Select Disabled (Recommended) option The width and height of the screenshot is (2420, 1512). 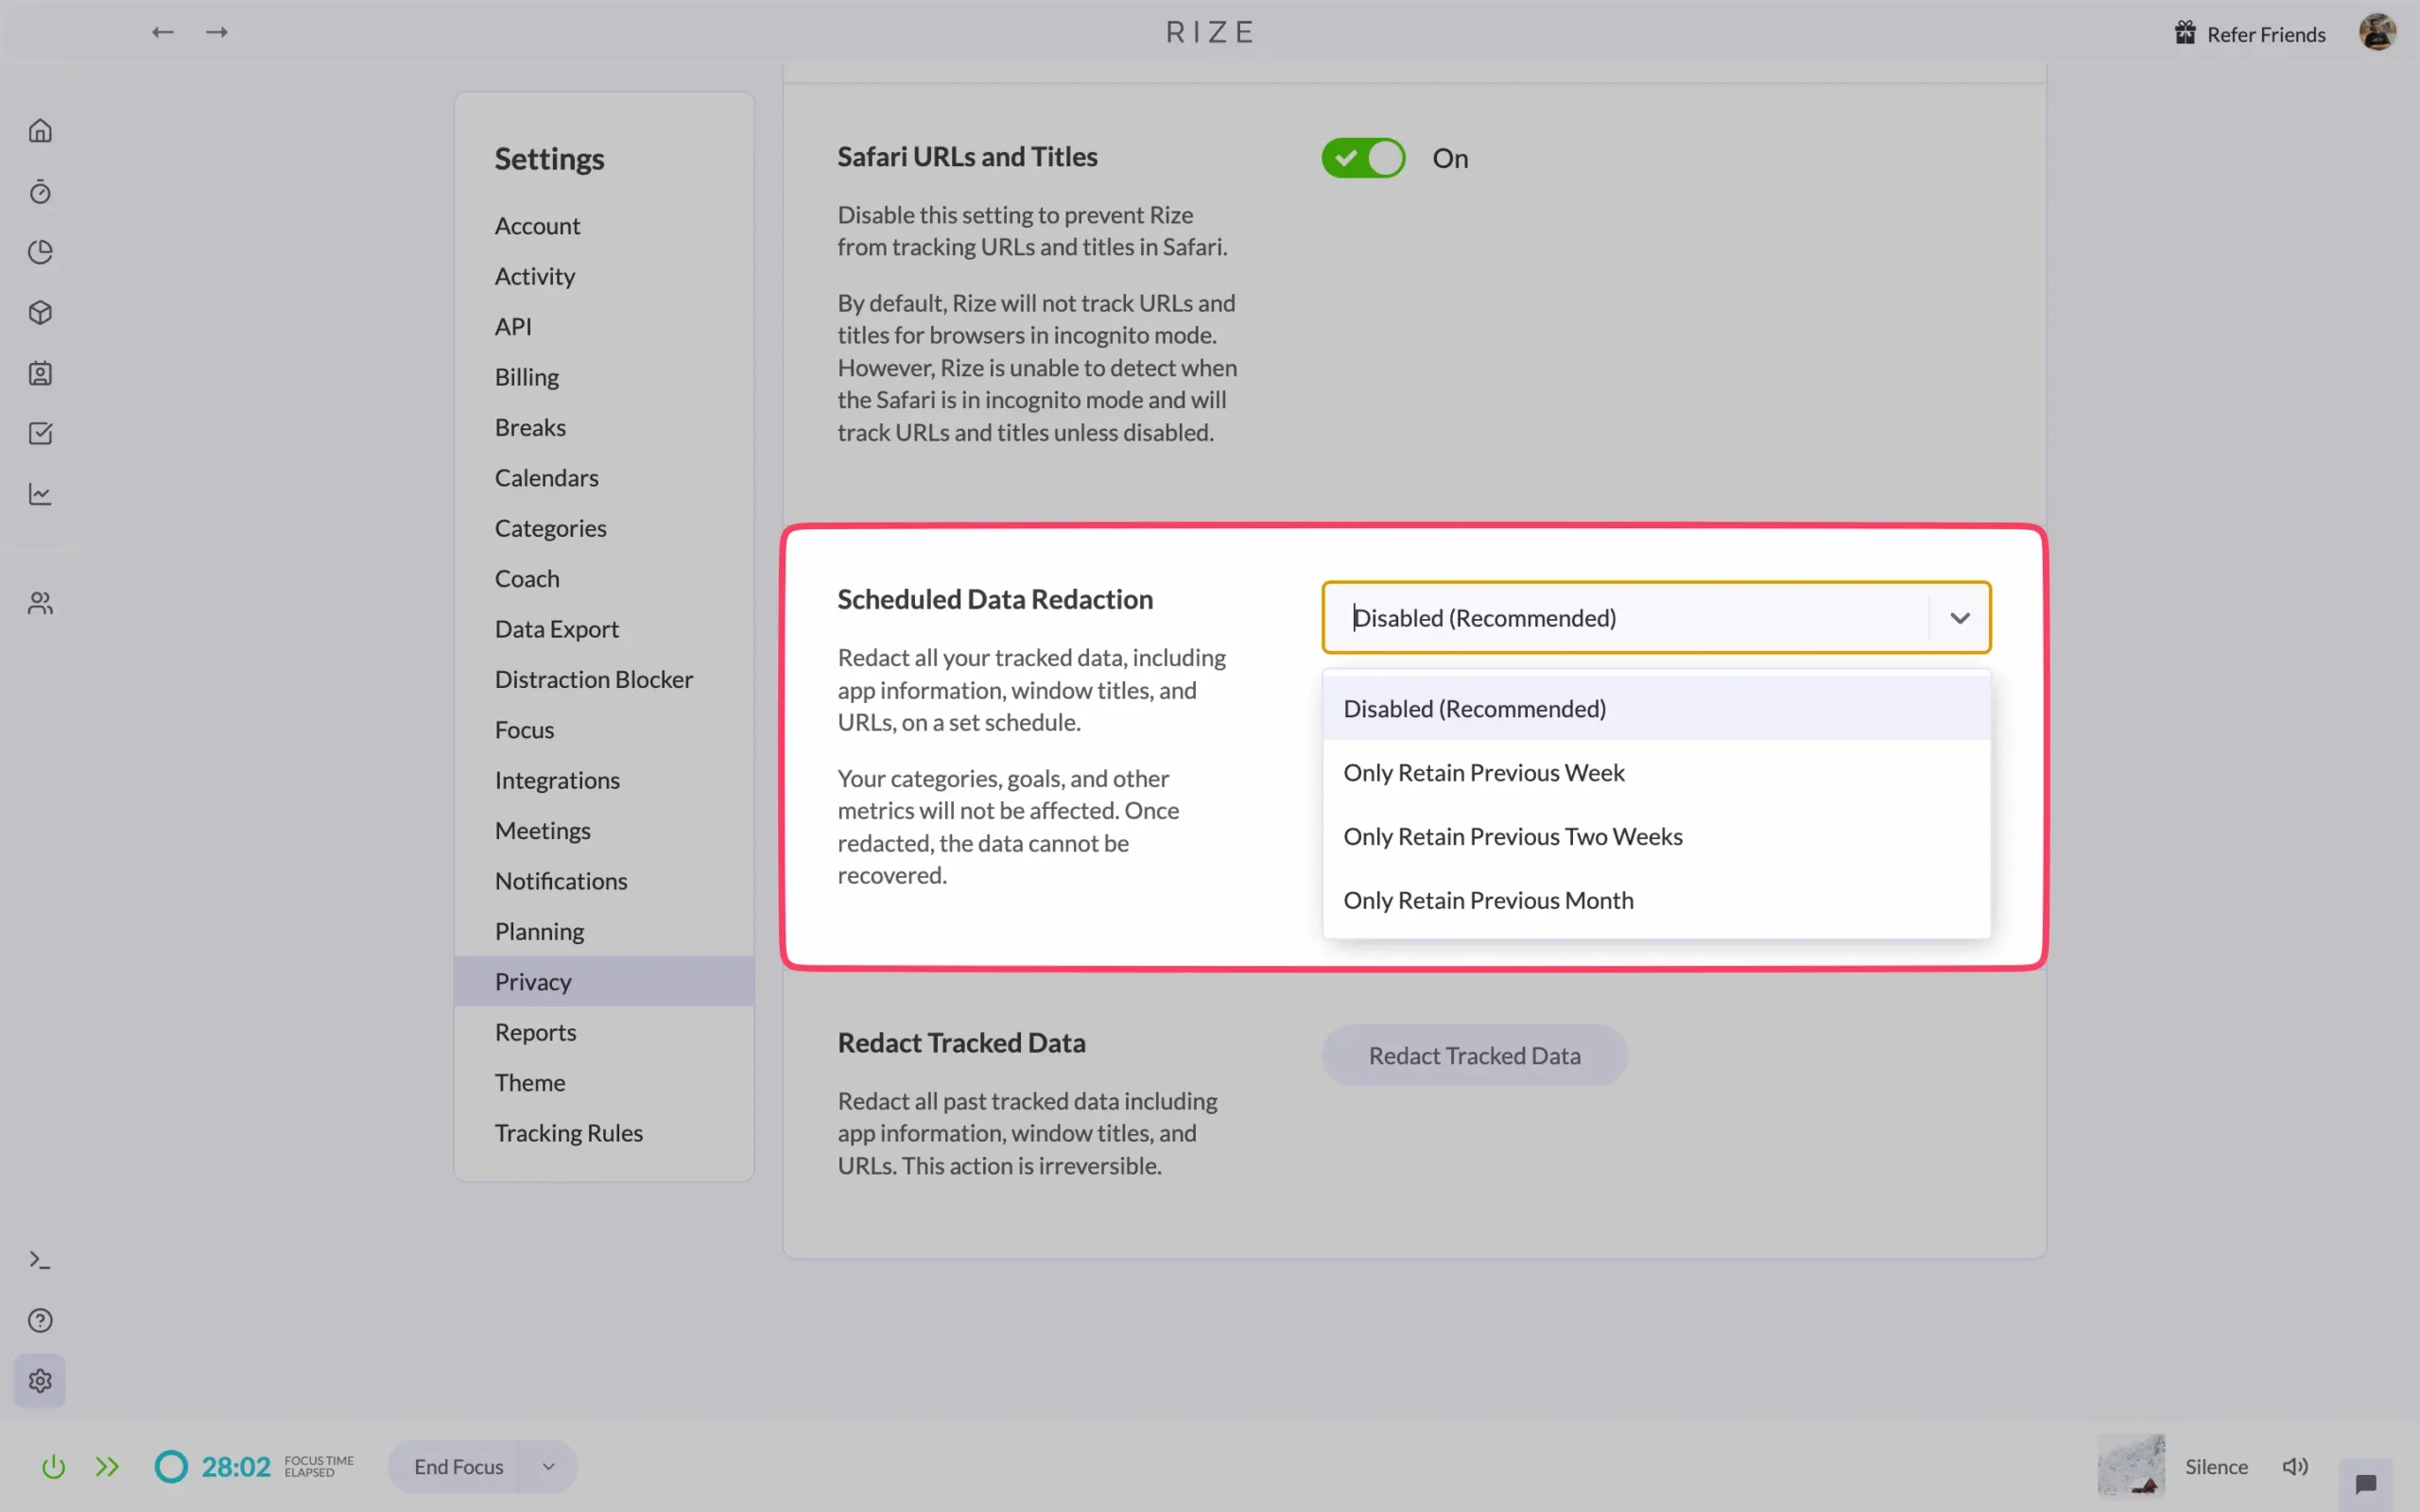pyautogui.click(x=1656, y=709)
